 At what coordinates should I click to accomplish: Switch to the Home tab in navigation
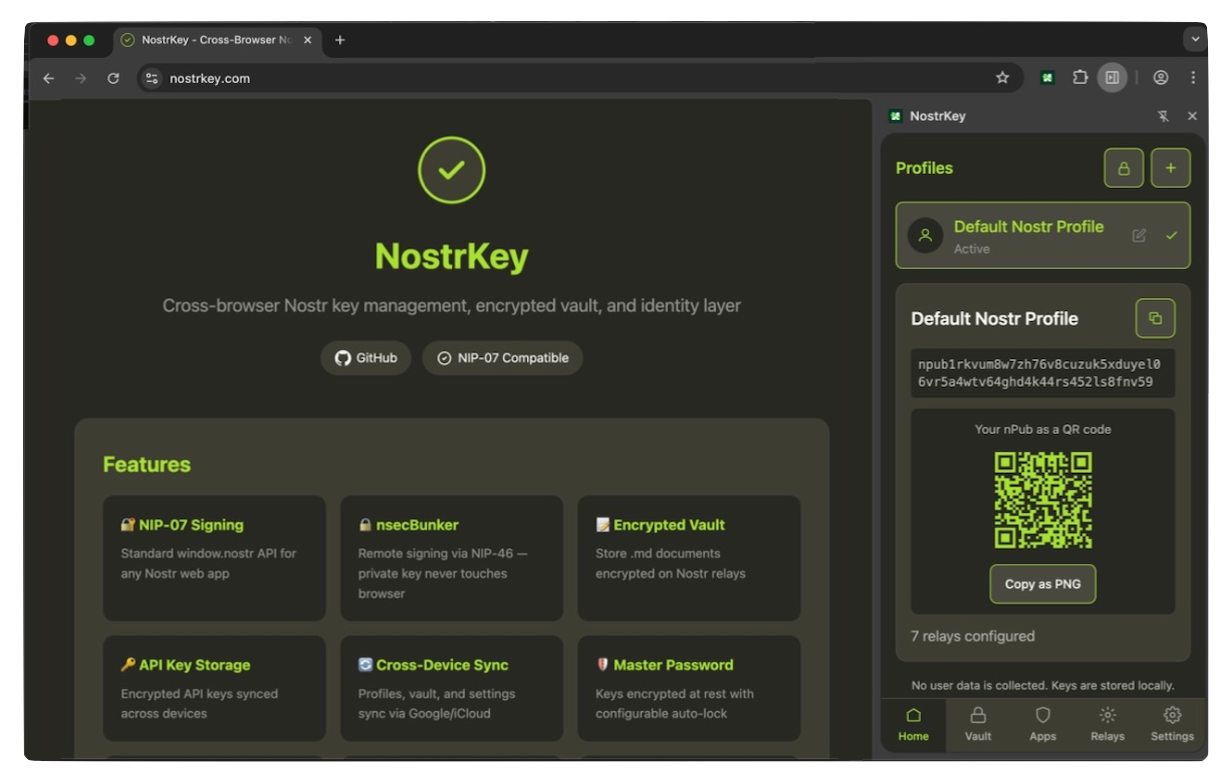tap(912, 722)
